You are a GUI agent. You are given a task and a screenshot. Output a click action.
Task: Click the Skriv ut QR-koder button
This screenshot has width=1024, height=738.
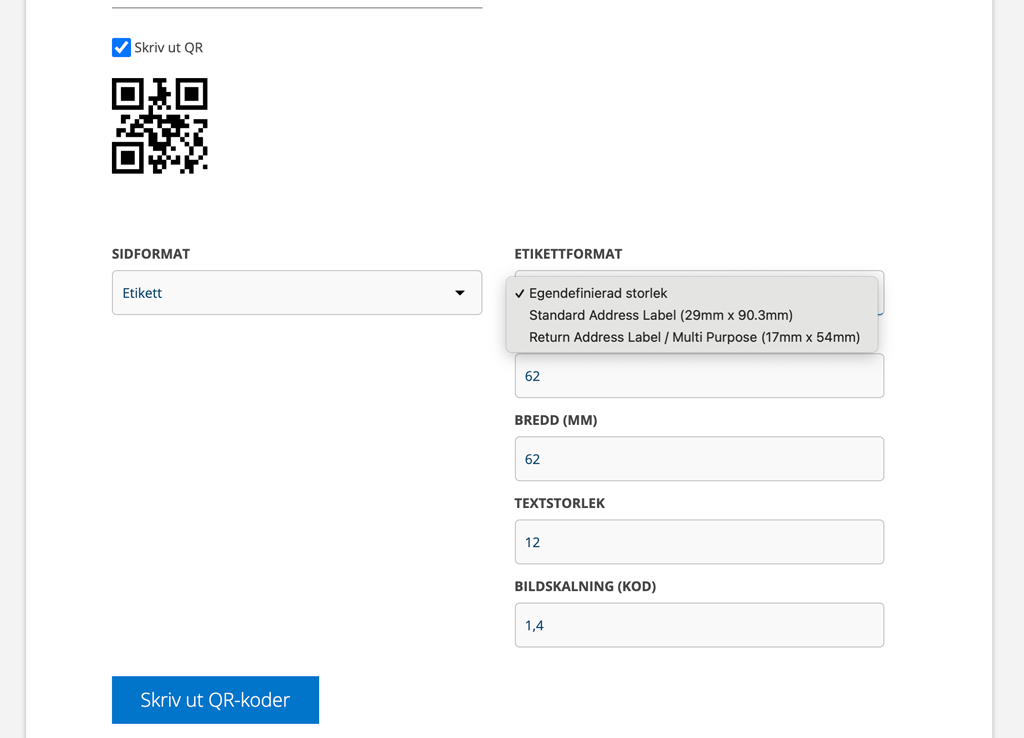coord(216,700)
